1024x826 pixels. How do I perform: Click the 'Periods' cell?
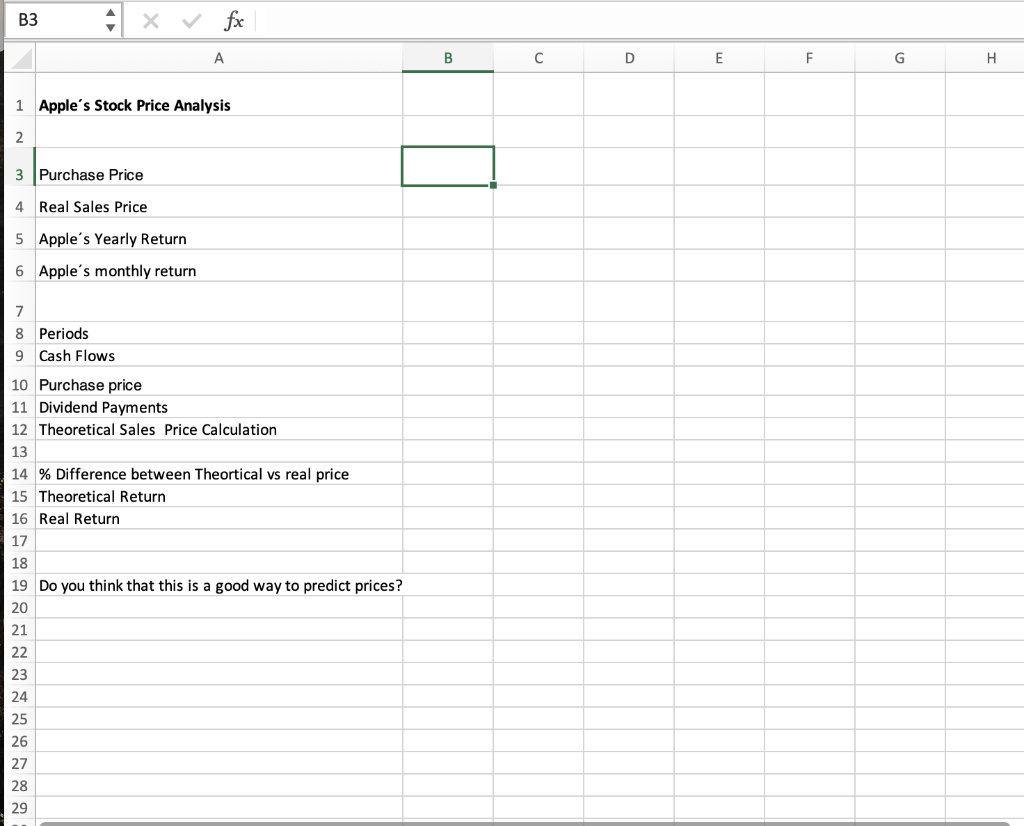pyautogui.click(x=219, y=333)
